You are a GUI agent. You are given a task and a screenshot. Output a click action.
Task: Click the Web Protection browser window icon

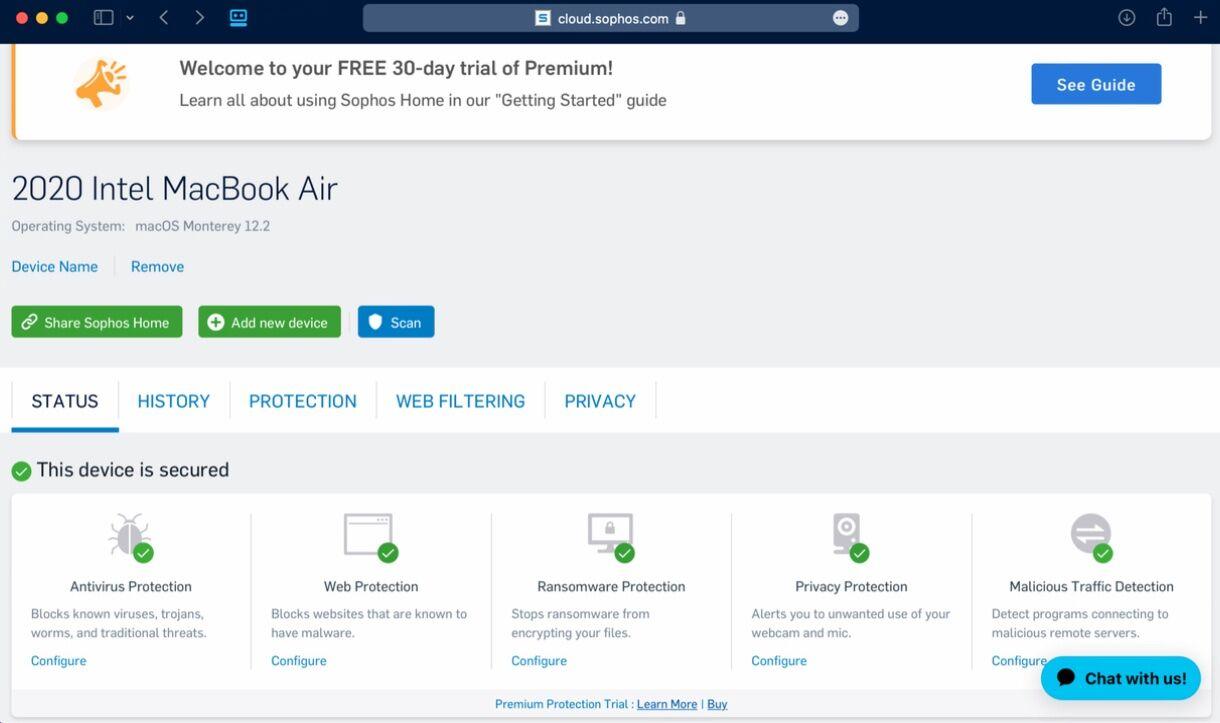370,537
